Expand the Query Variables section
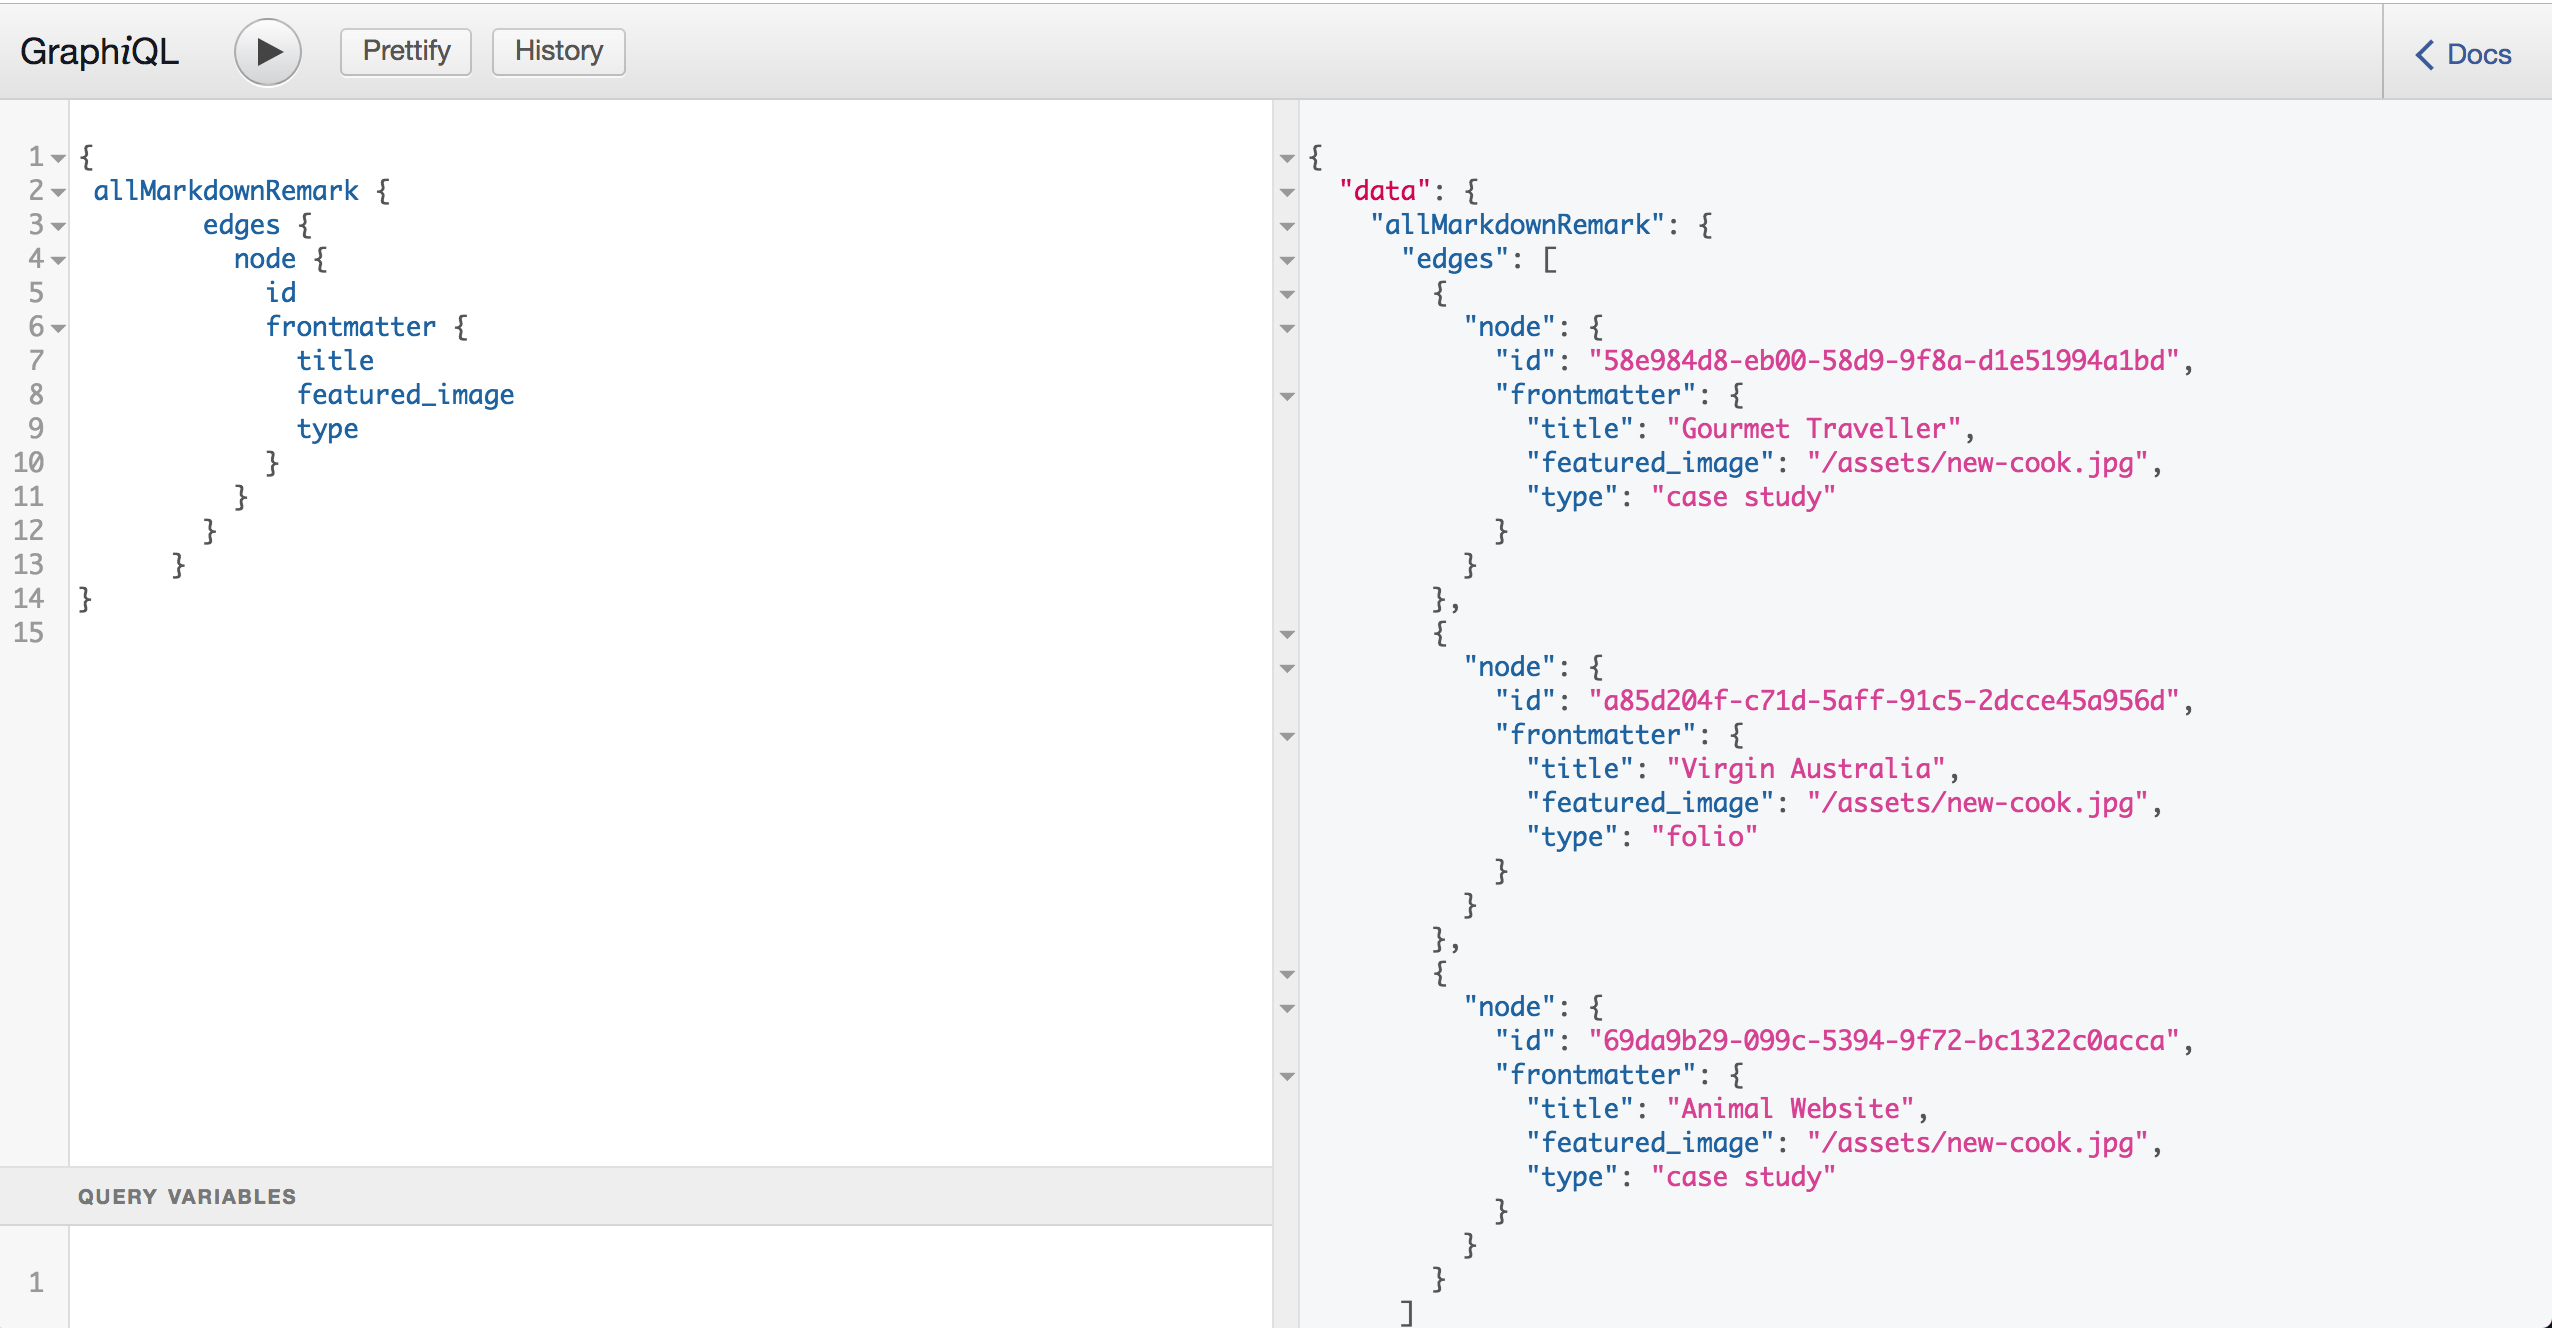This screenshot has width=2552, height=1328. pyautogui.click(x=187, y=1195)
